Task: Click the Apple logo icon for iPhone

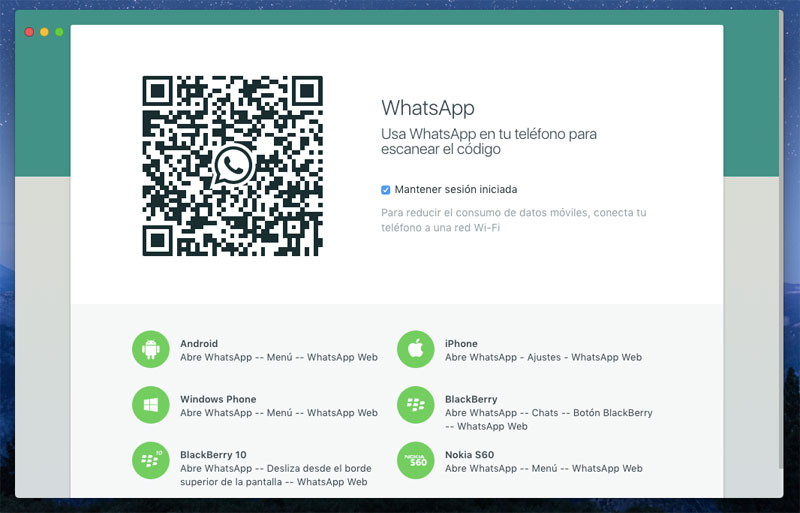Action: (416, 349)
